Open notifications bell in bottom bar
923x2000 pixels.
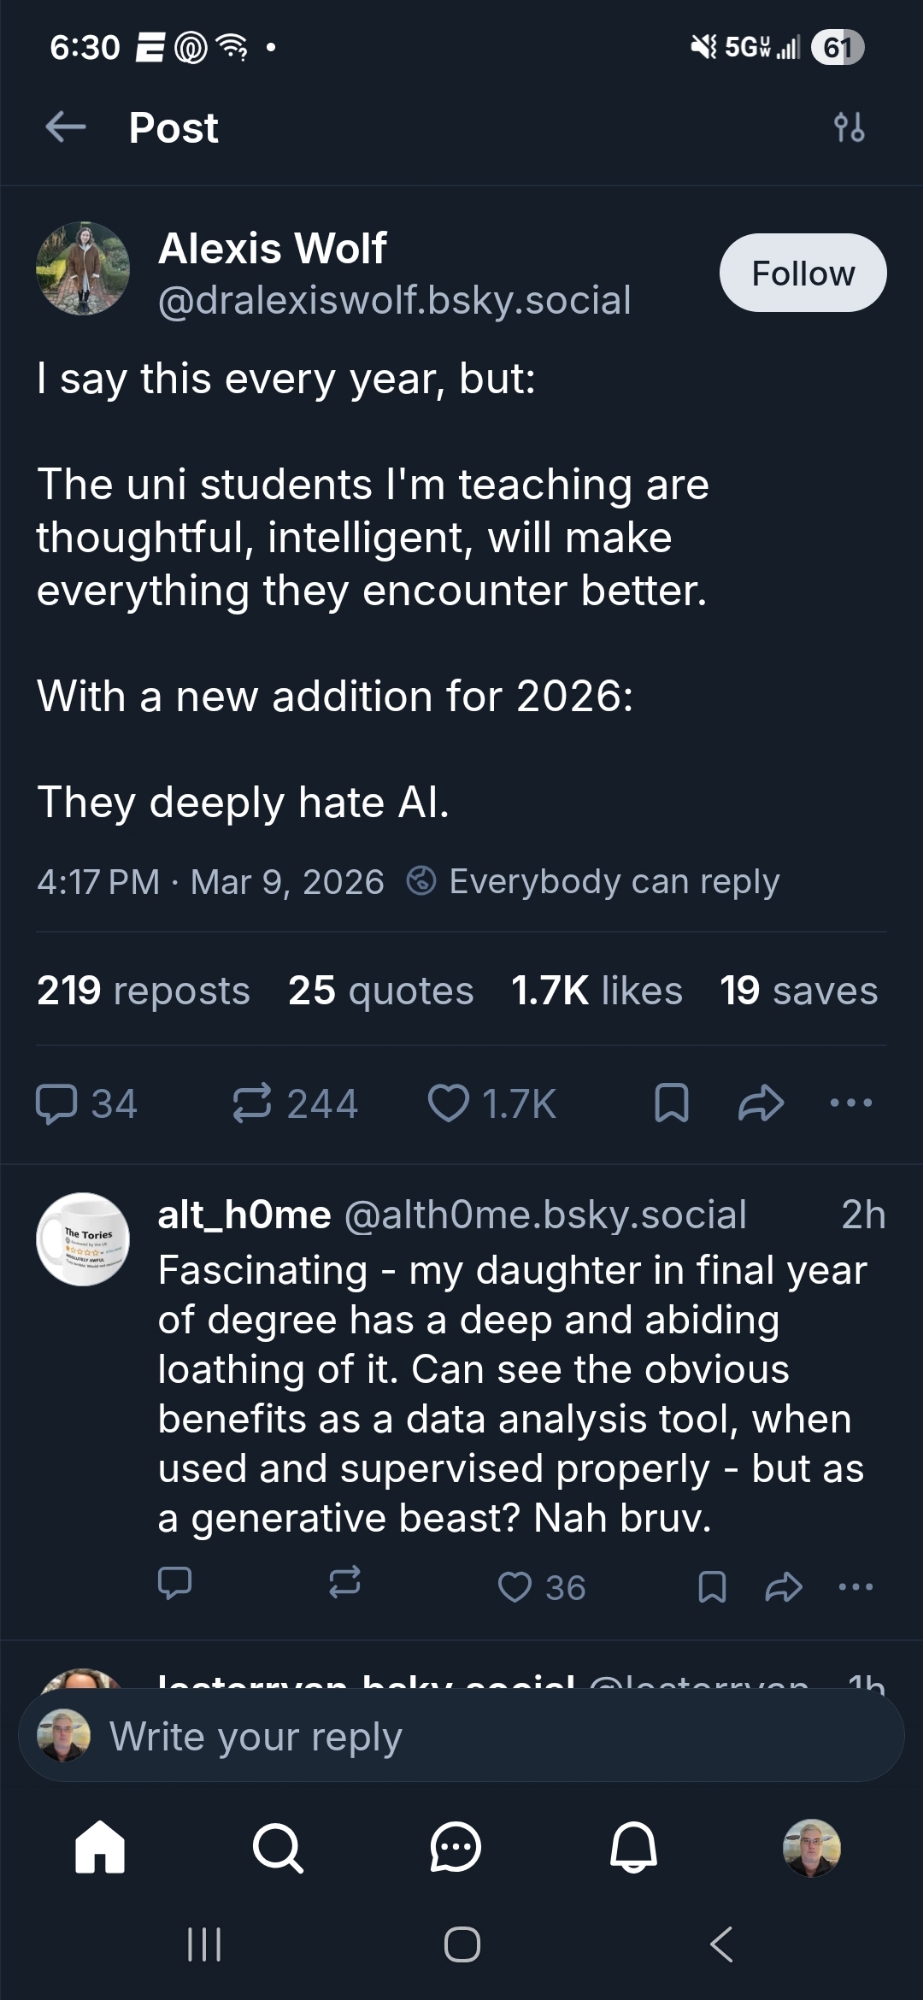[x=633, y=1847]
